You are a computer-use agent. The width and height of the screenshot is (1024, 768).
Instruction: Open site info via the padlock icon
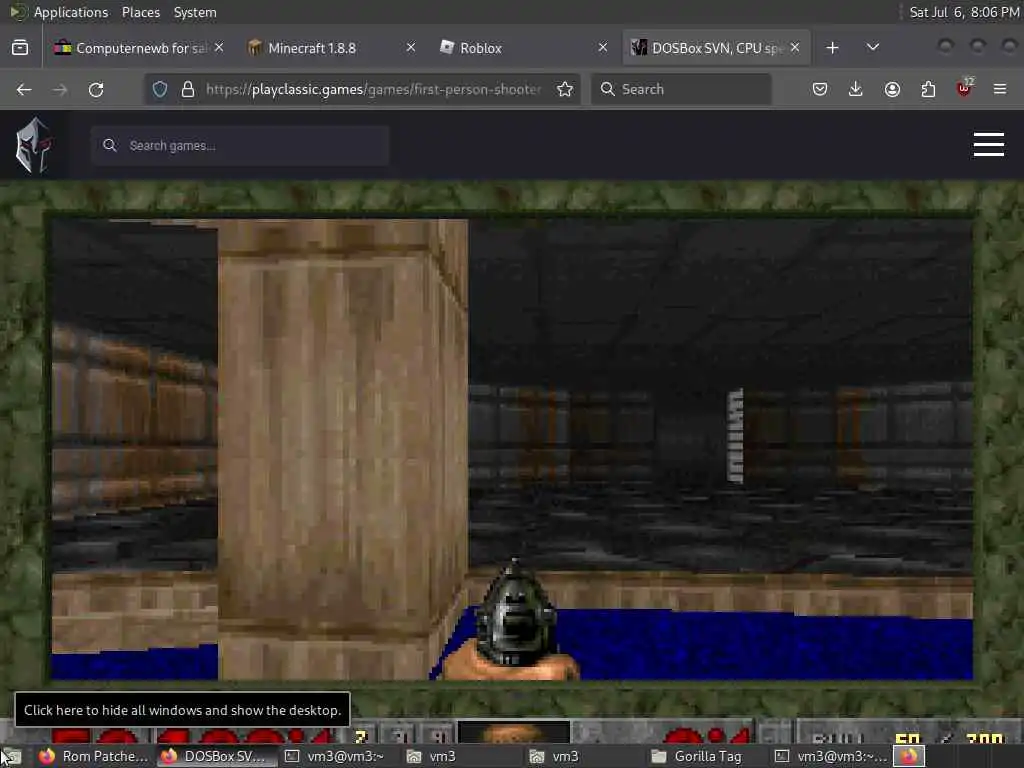[x=188, y=89]
